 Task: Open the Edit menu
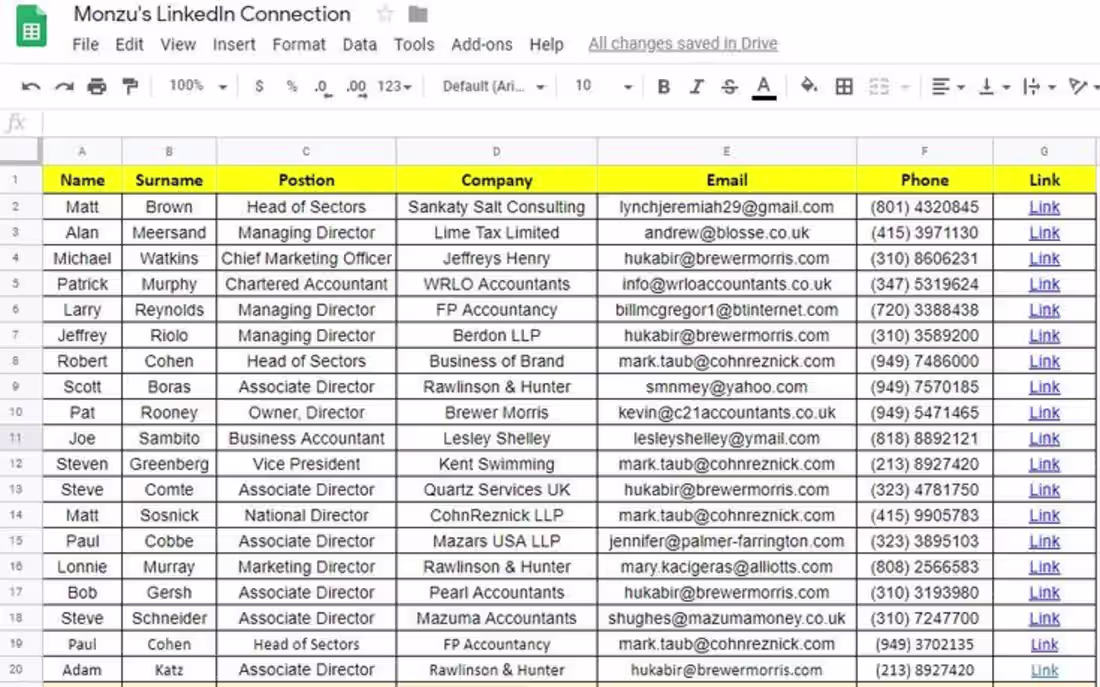coord(129,44)
